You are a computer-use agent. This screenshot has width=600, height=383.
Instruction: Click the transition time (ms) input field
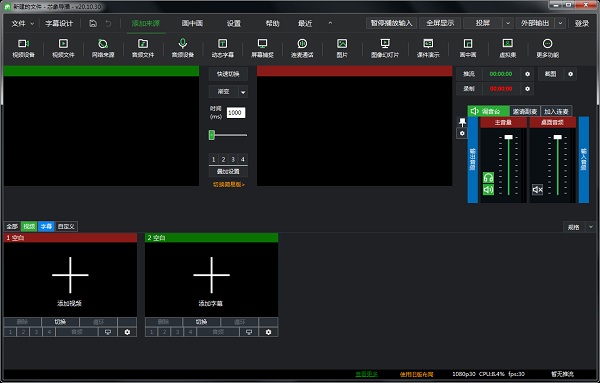tap(236, 112)
